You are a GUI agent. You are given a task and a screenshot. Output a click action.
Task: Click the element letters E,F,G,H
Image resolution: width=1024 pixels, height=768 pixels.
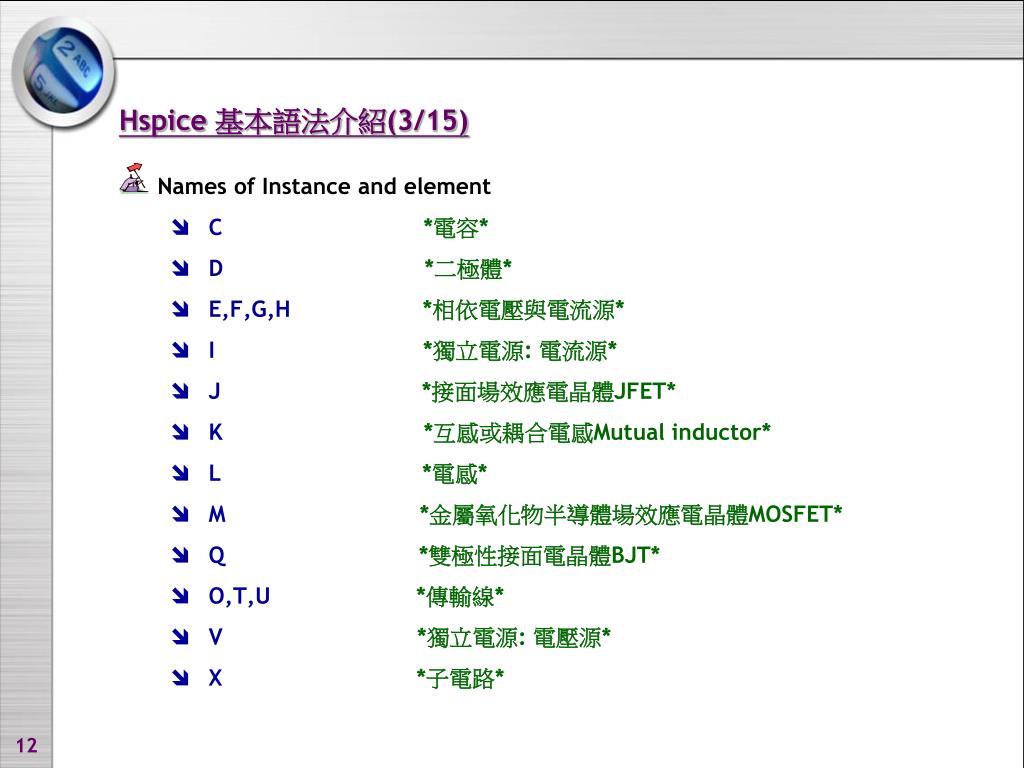pos(249,310)
